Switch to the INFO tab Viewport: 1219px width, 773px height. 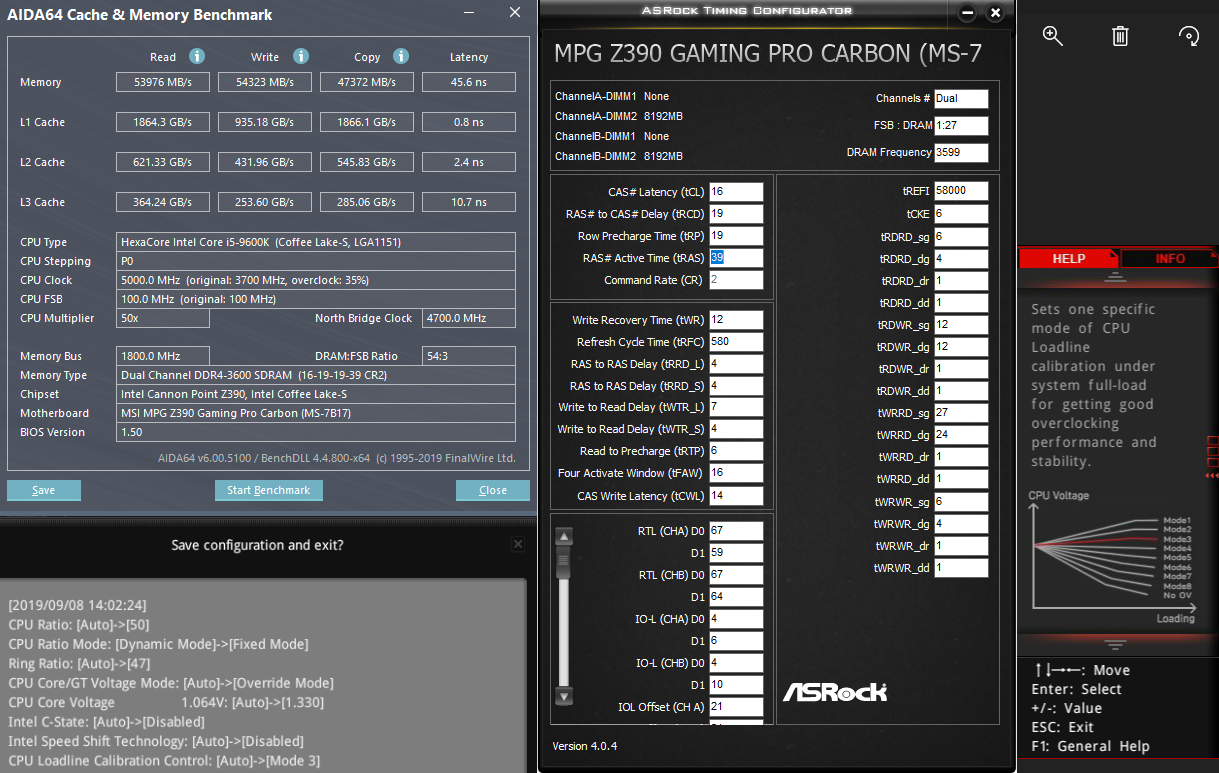point(1170,259)
